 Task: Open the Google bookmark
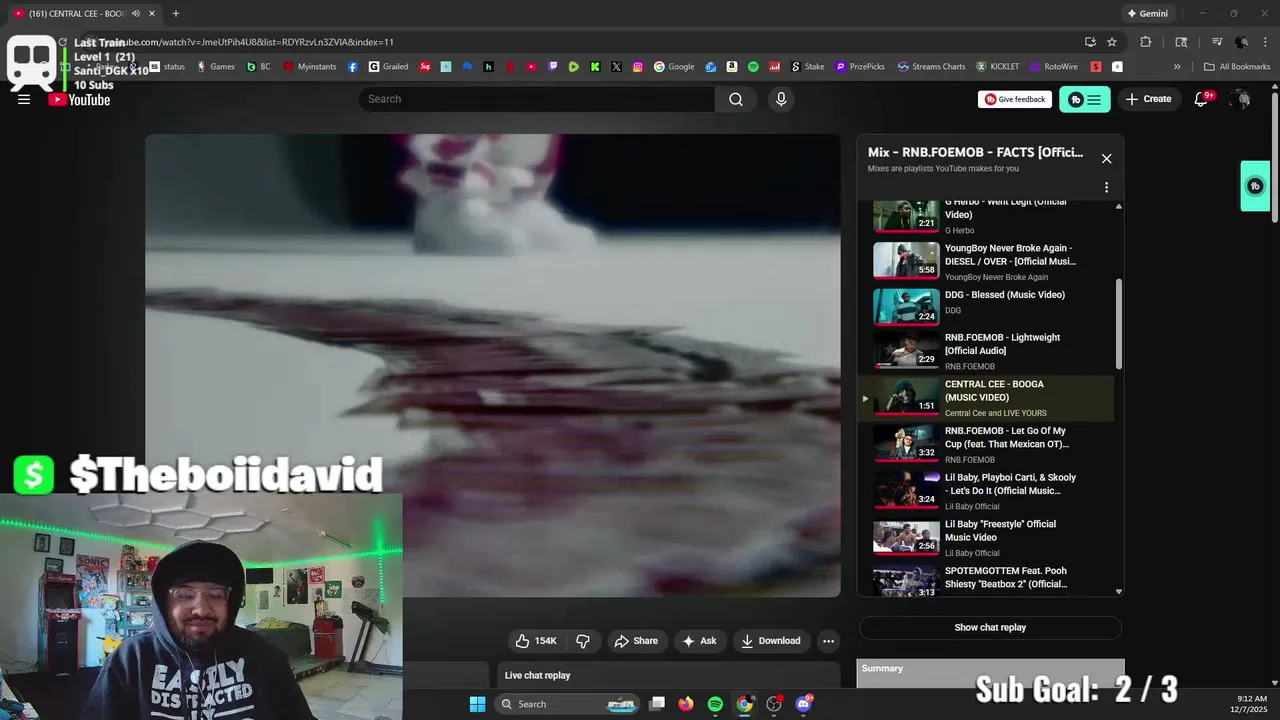click(x=674, y=67)
